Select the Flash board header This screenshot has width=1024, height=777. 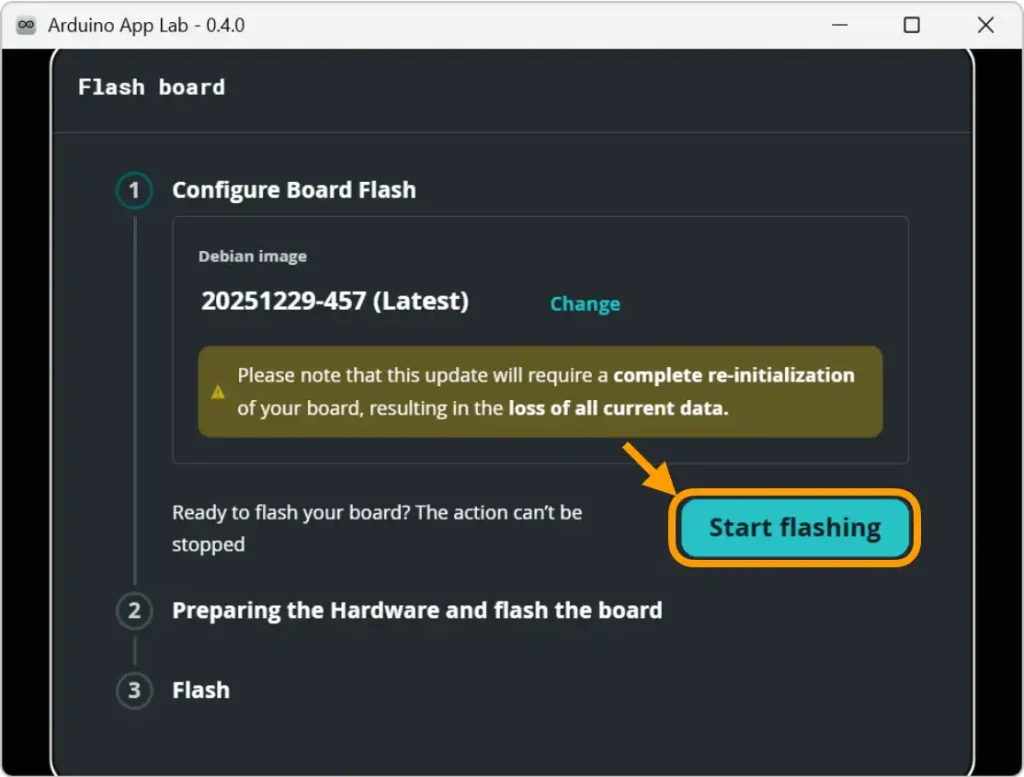(x=150, y=87)
